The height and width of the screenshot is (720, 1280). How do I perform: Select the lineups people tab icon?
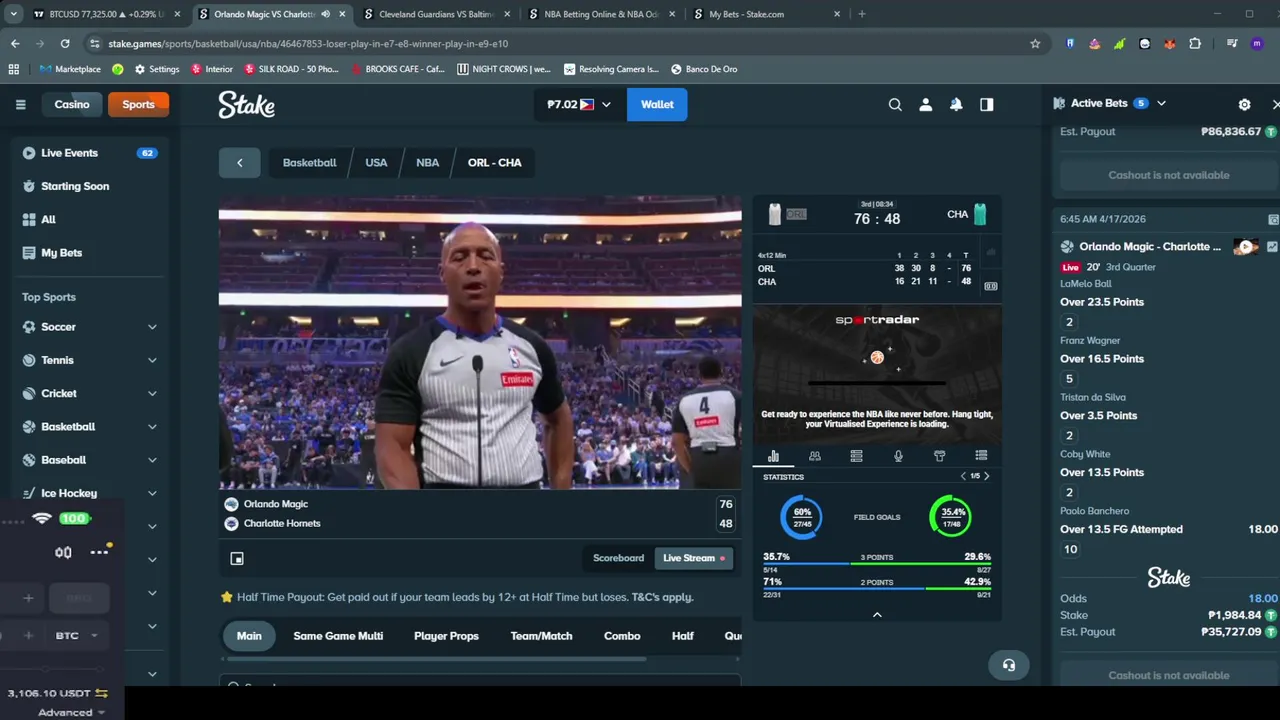tap(815, 456)
